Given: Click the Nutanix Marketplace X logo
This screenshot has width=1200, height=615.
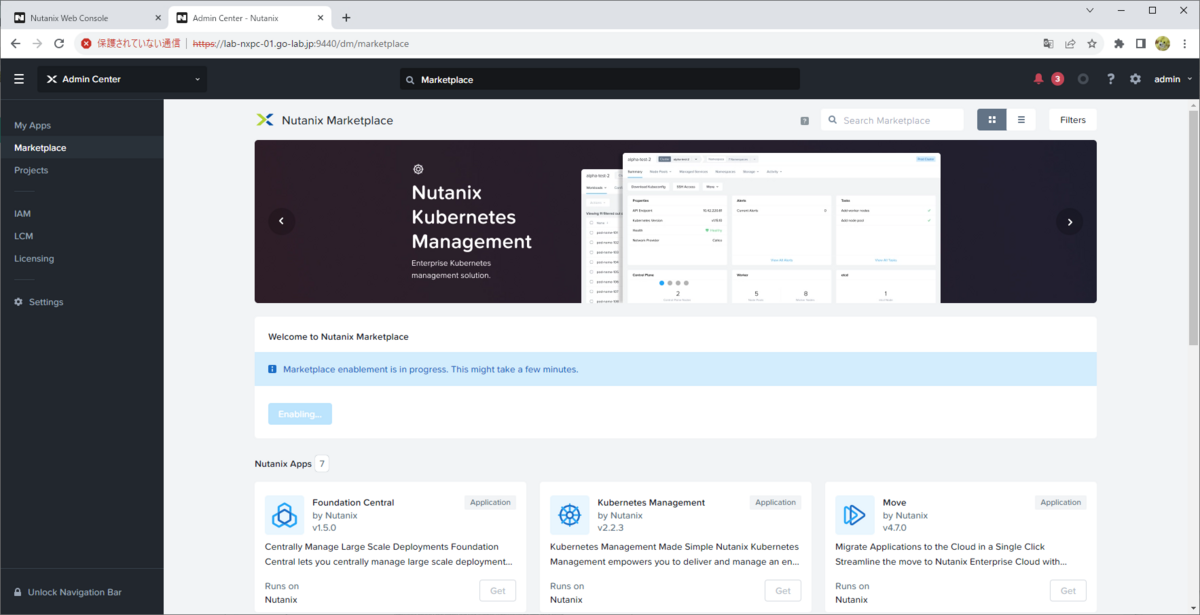Looking at the screenshot, I should [x=264, y=120].
